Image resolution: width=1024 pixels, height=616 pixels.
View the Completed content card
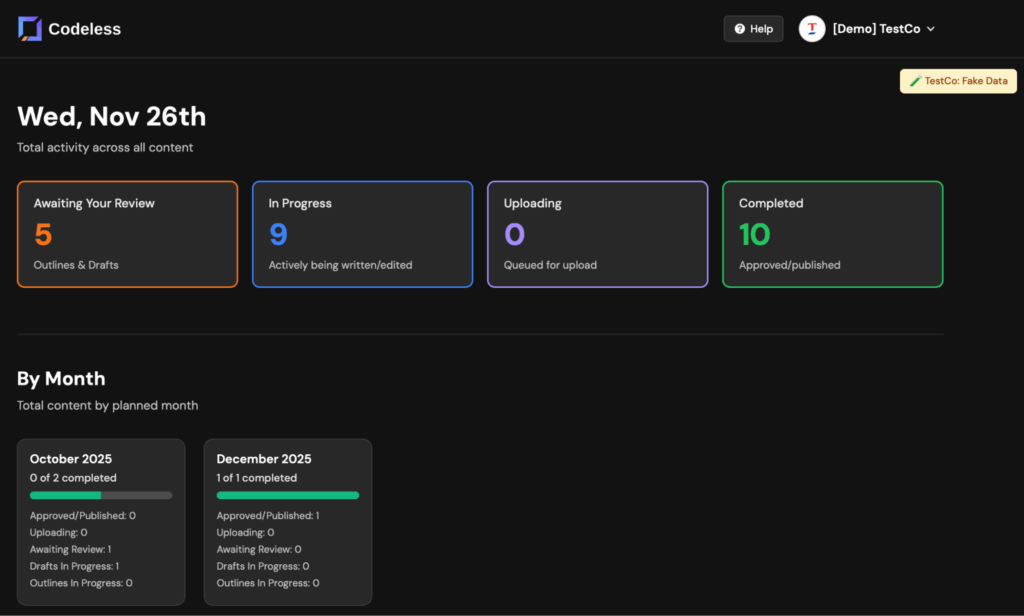[x=832, y=234]
